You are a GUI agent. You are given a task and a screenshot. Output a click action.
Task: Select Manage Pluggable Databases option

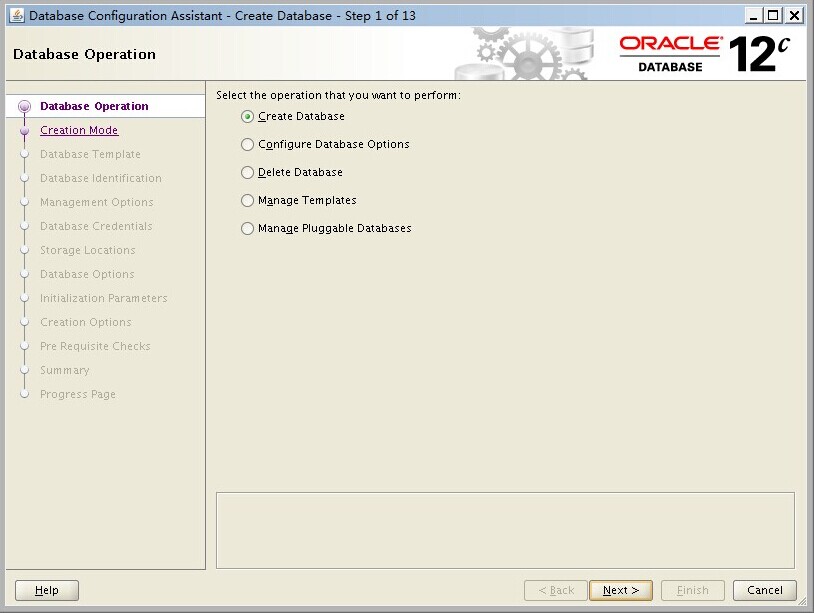pyautogui.click(x=248, y=228)
